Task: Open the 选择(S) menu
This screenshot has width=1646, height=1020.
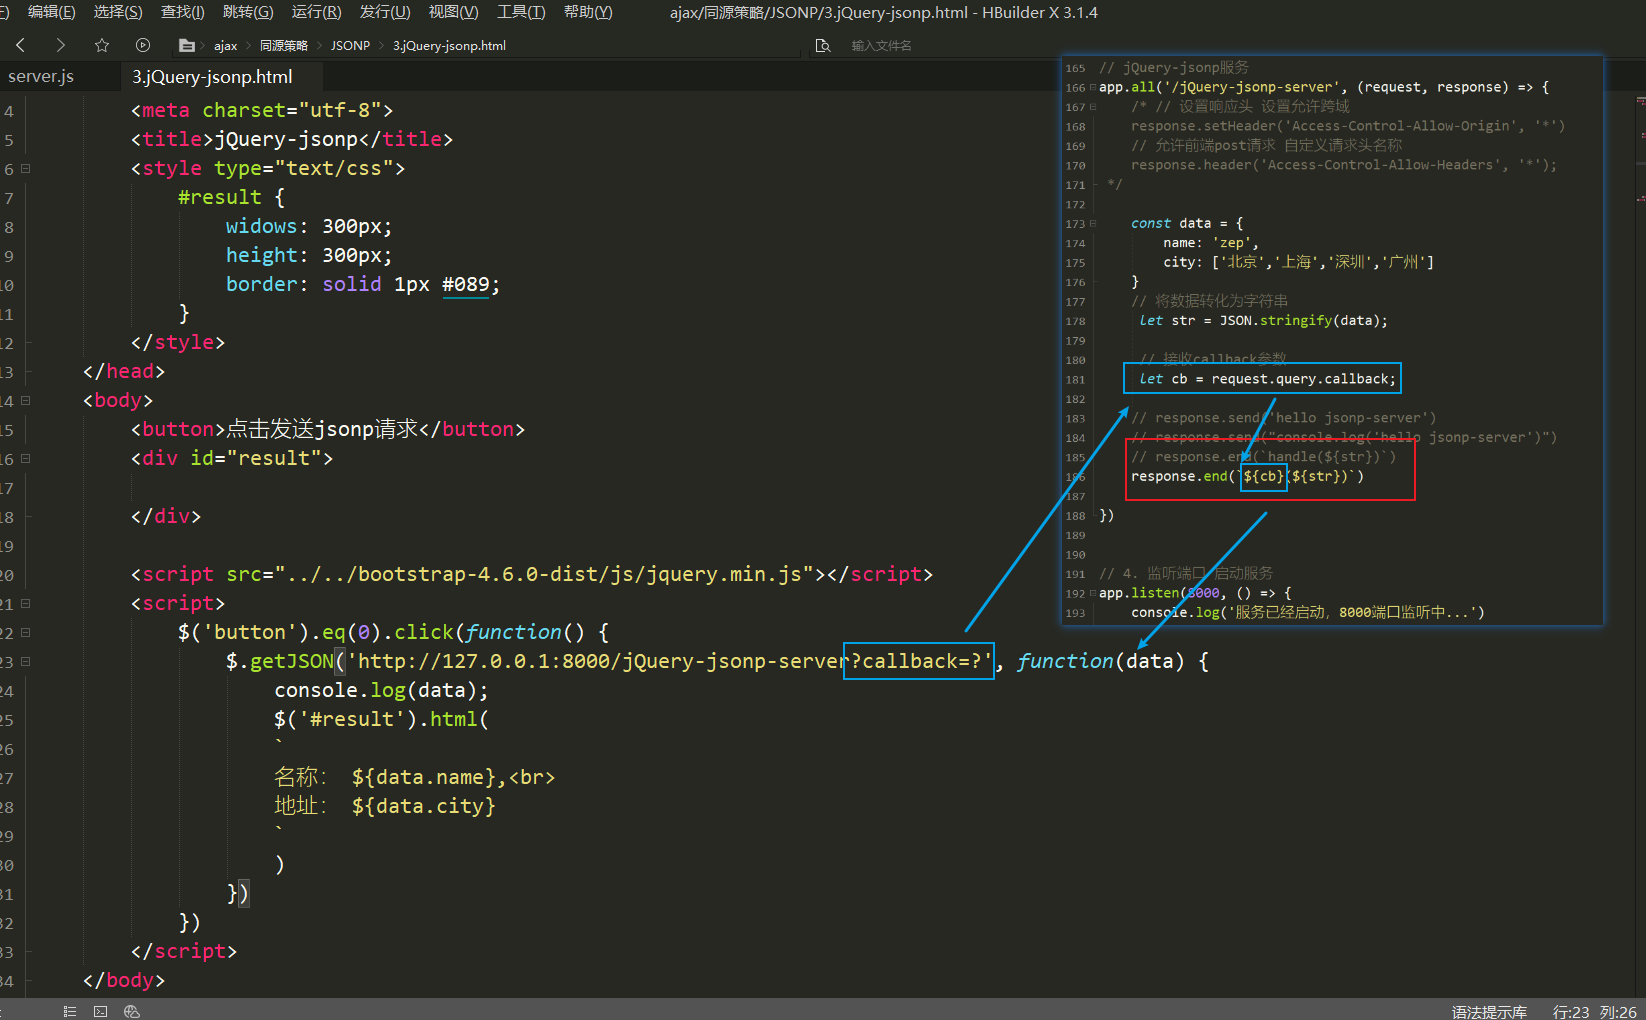Action: (118, 12)
